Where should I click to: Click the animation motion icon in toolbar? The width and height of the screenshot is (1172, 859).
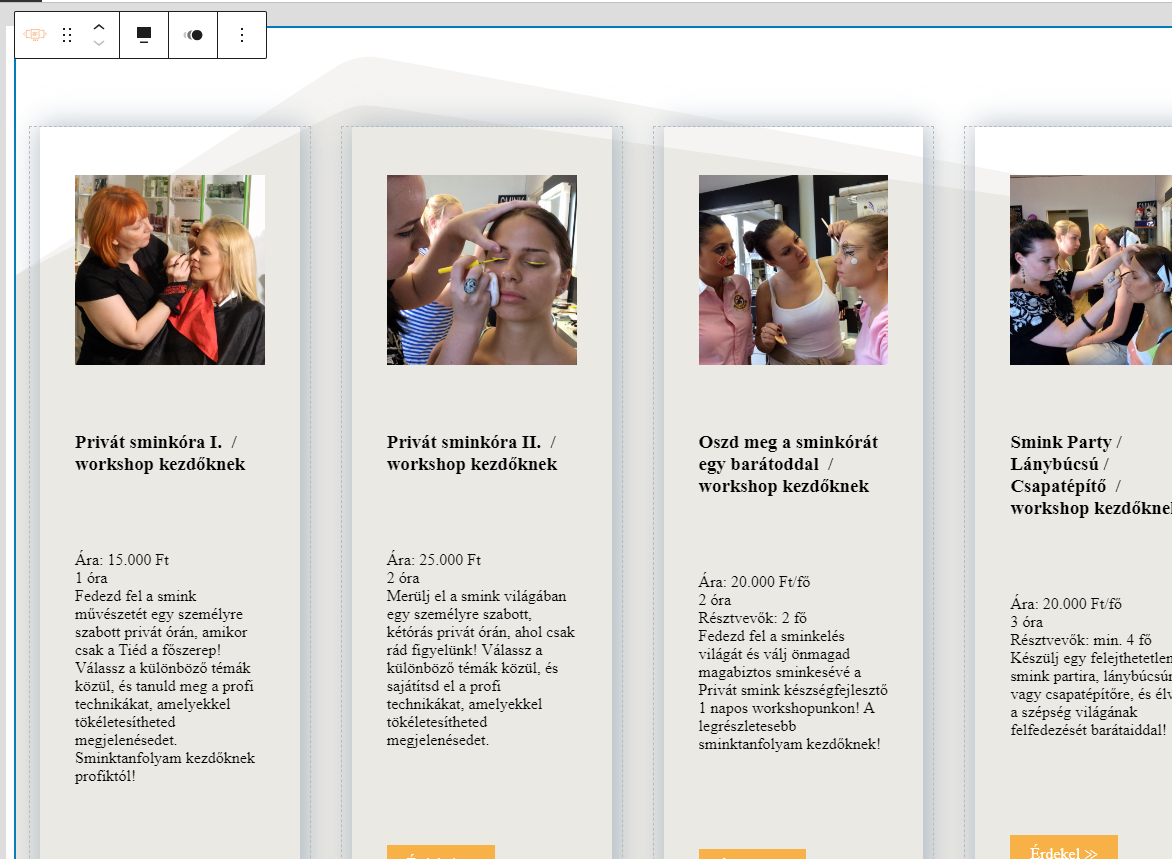193,35
